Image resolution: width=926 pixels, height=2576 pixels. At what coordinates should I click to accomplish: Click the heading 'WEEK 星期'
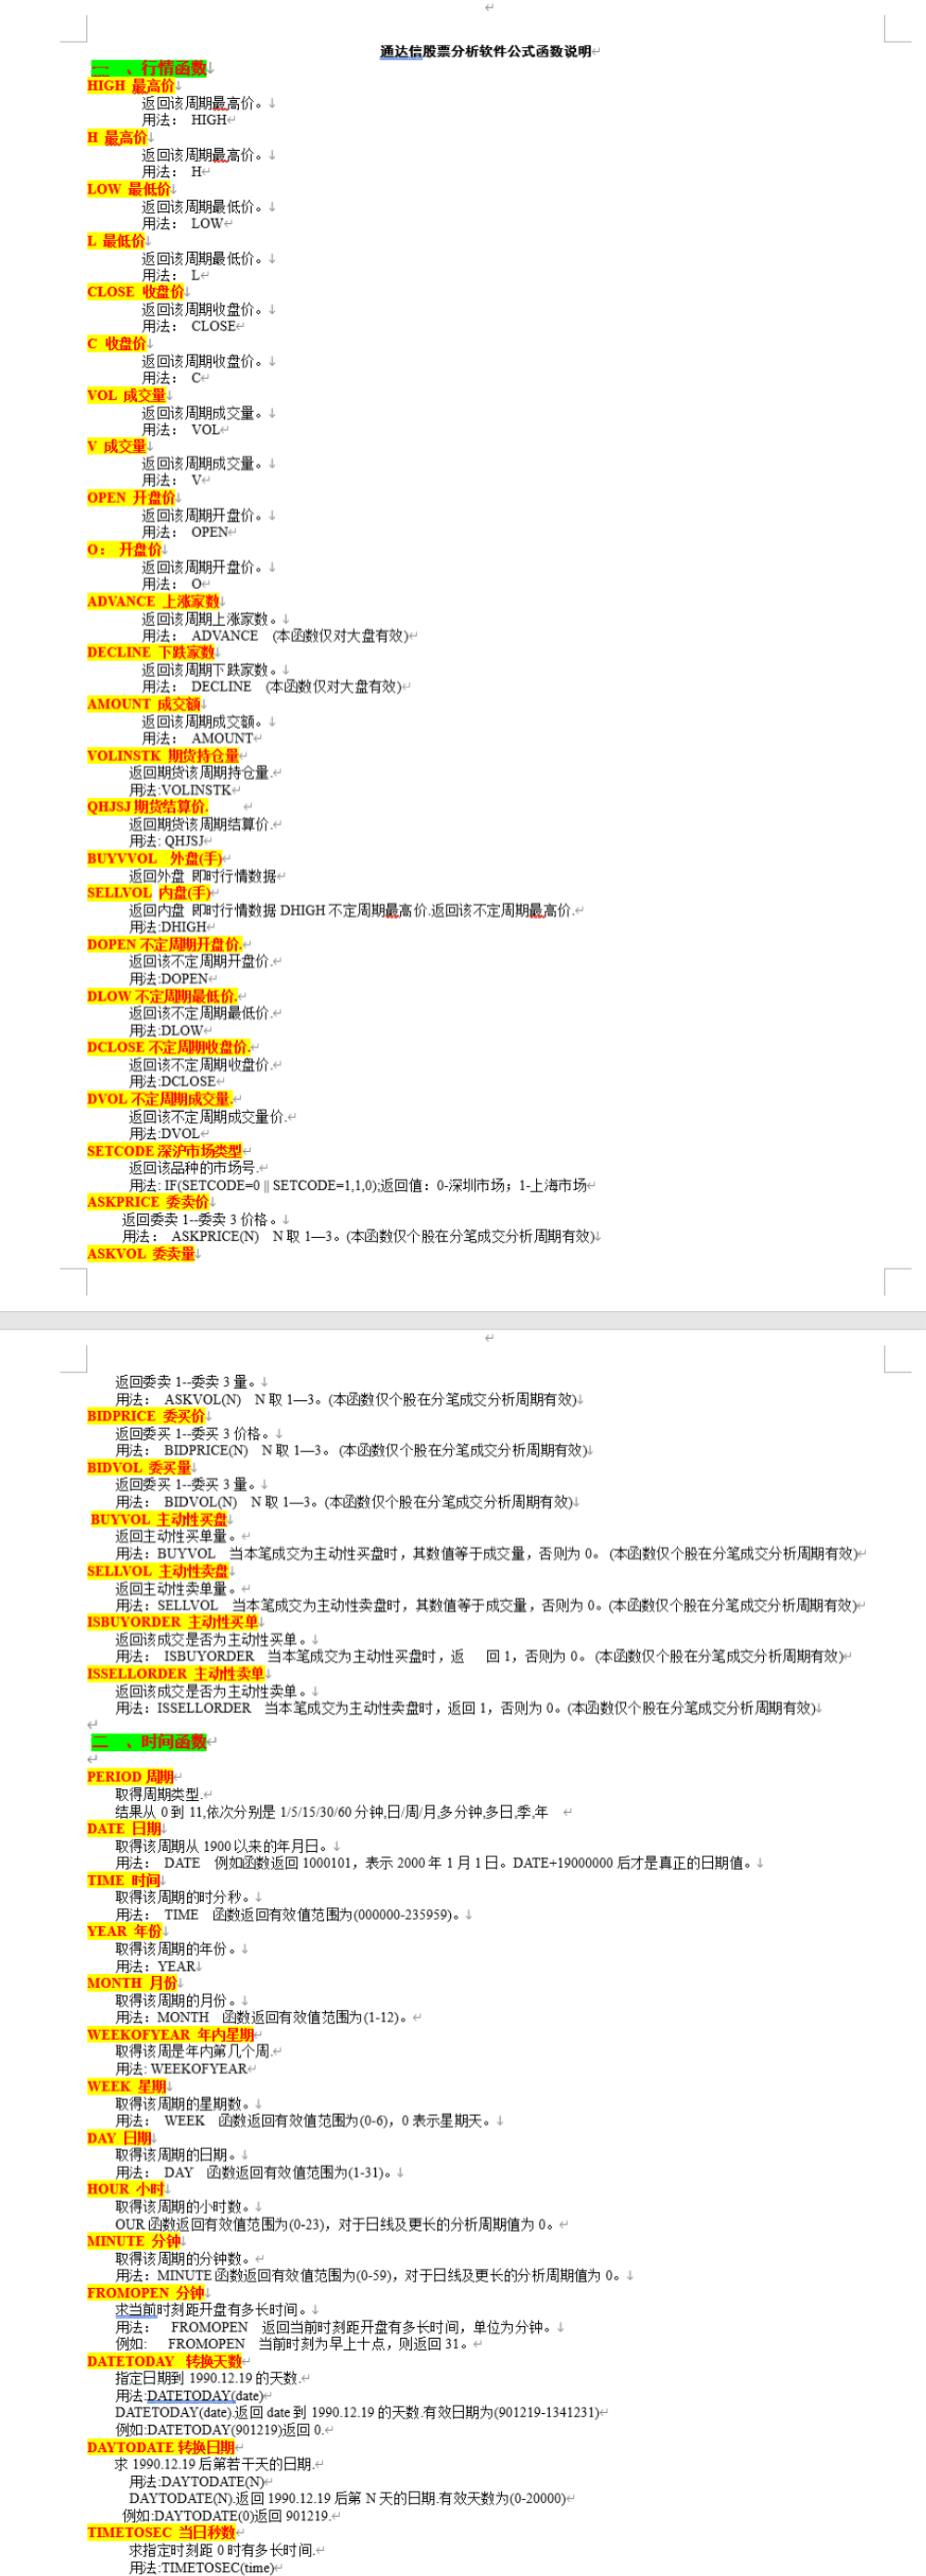click(127, 2087)
